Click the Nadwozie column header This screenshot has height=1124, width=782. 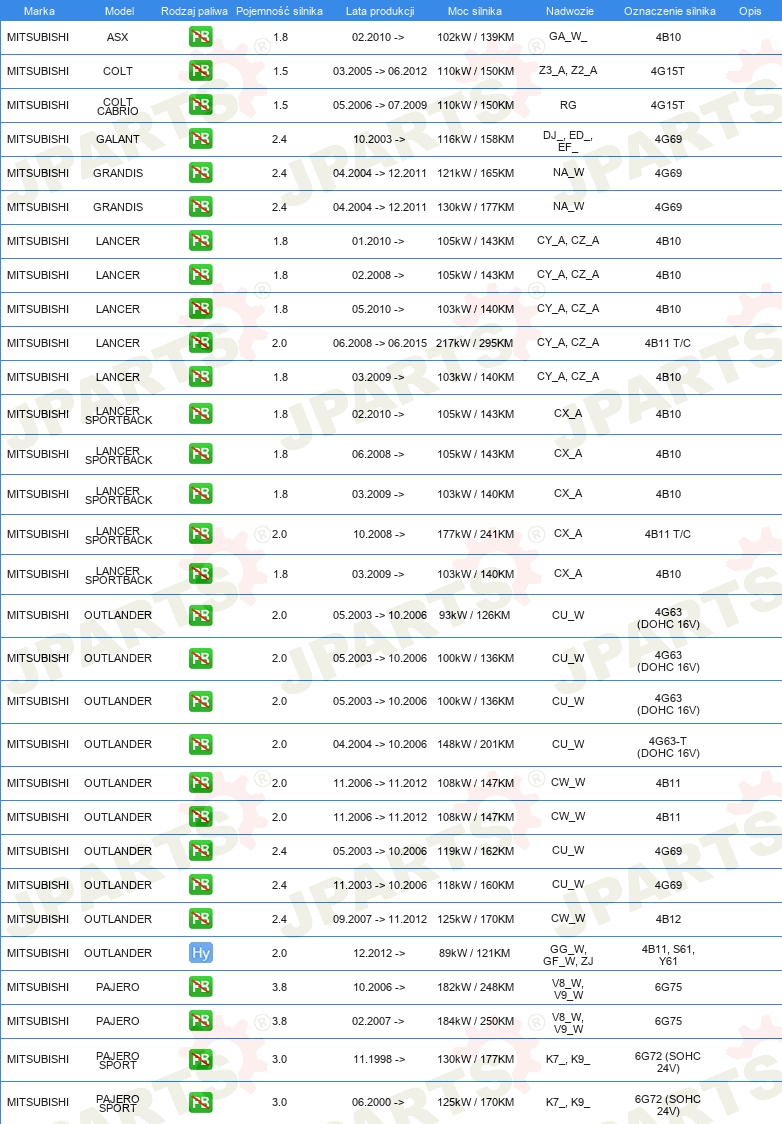click(569, 11)
